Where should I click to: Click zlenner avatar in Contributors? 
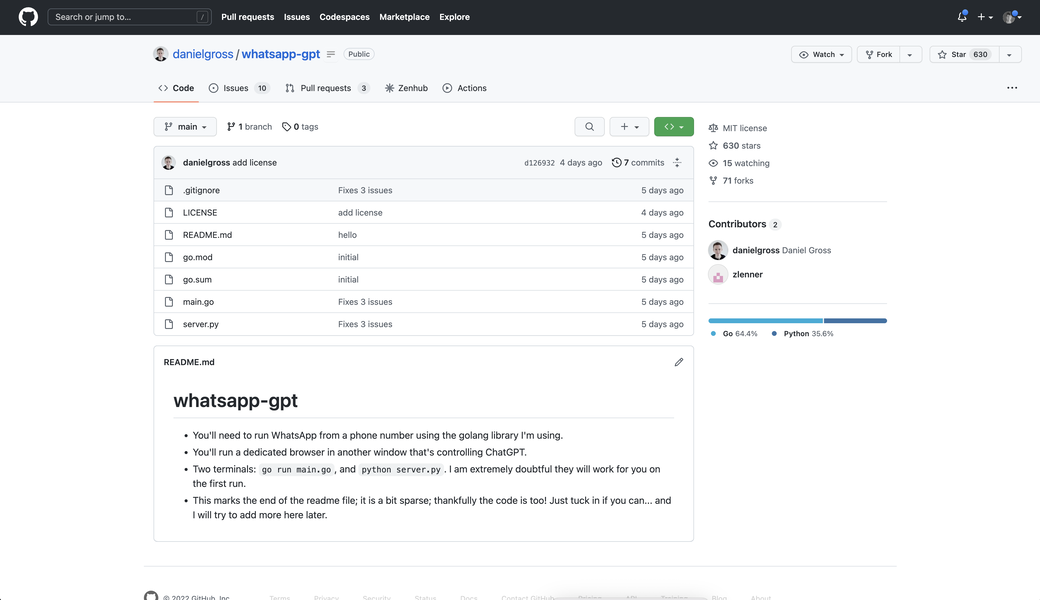718,274
